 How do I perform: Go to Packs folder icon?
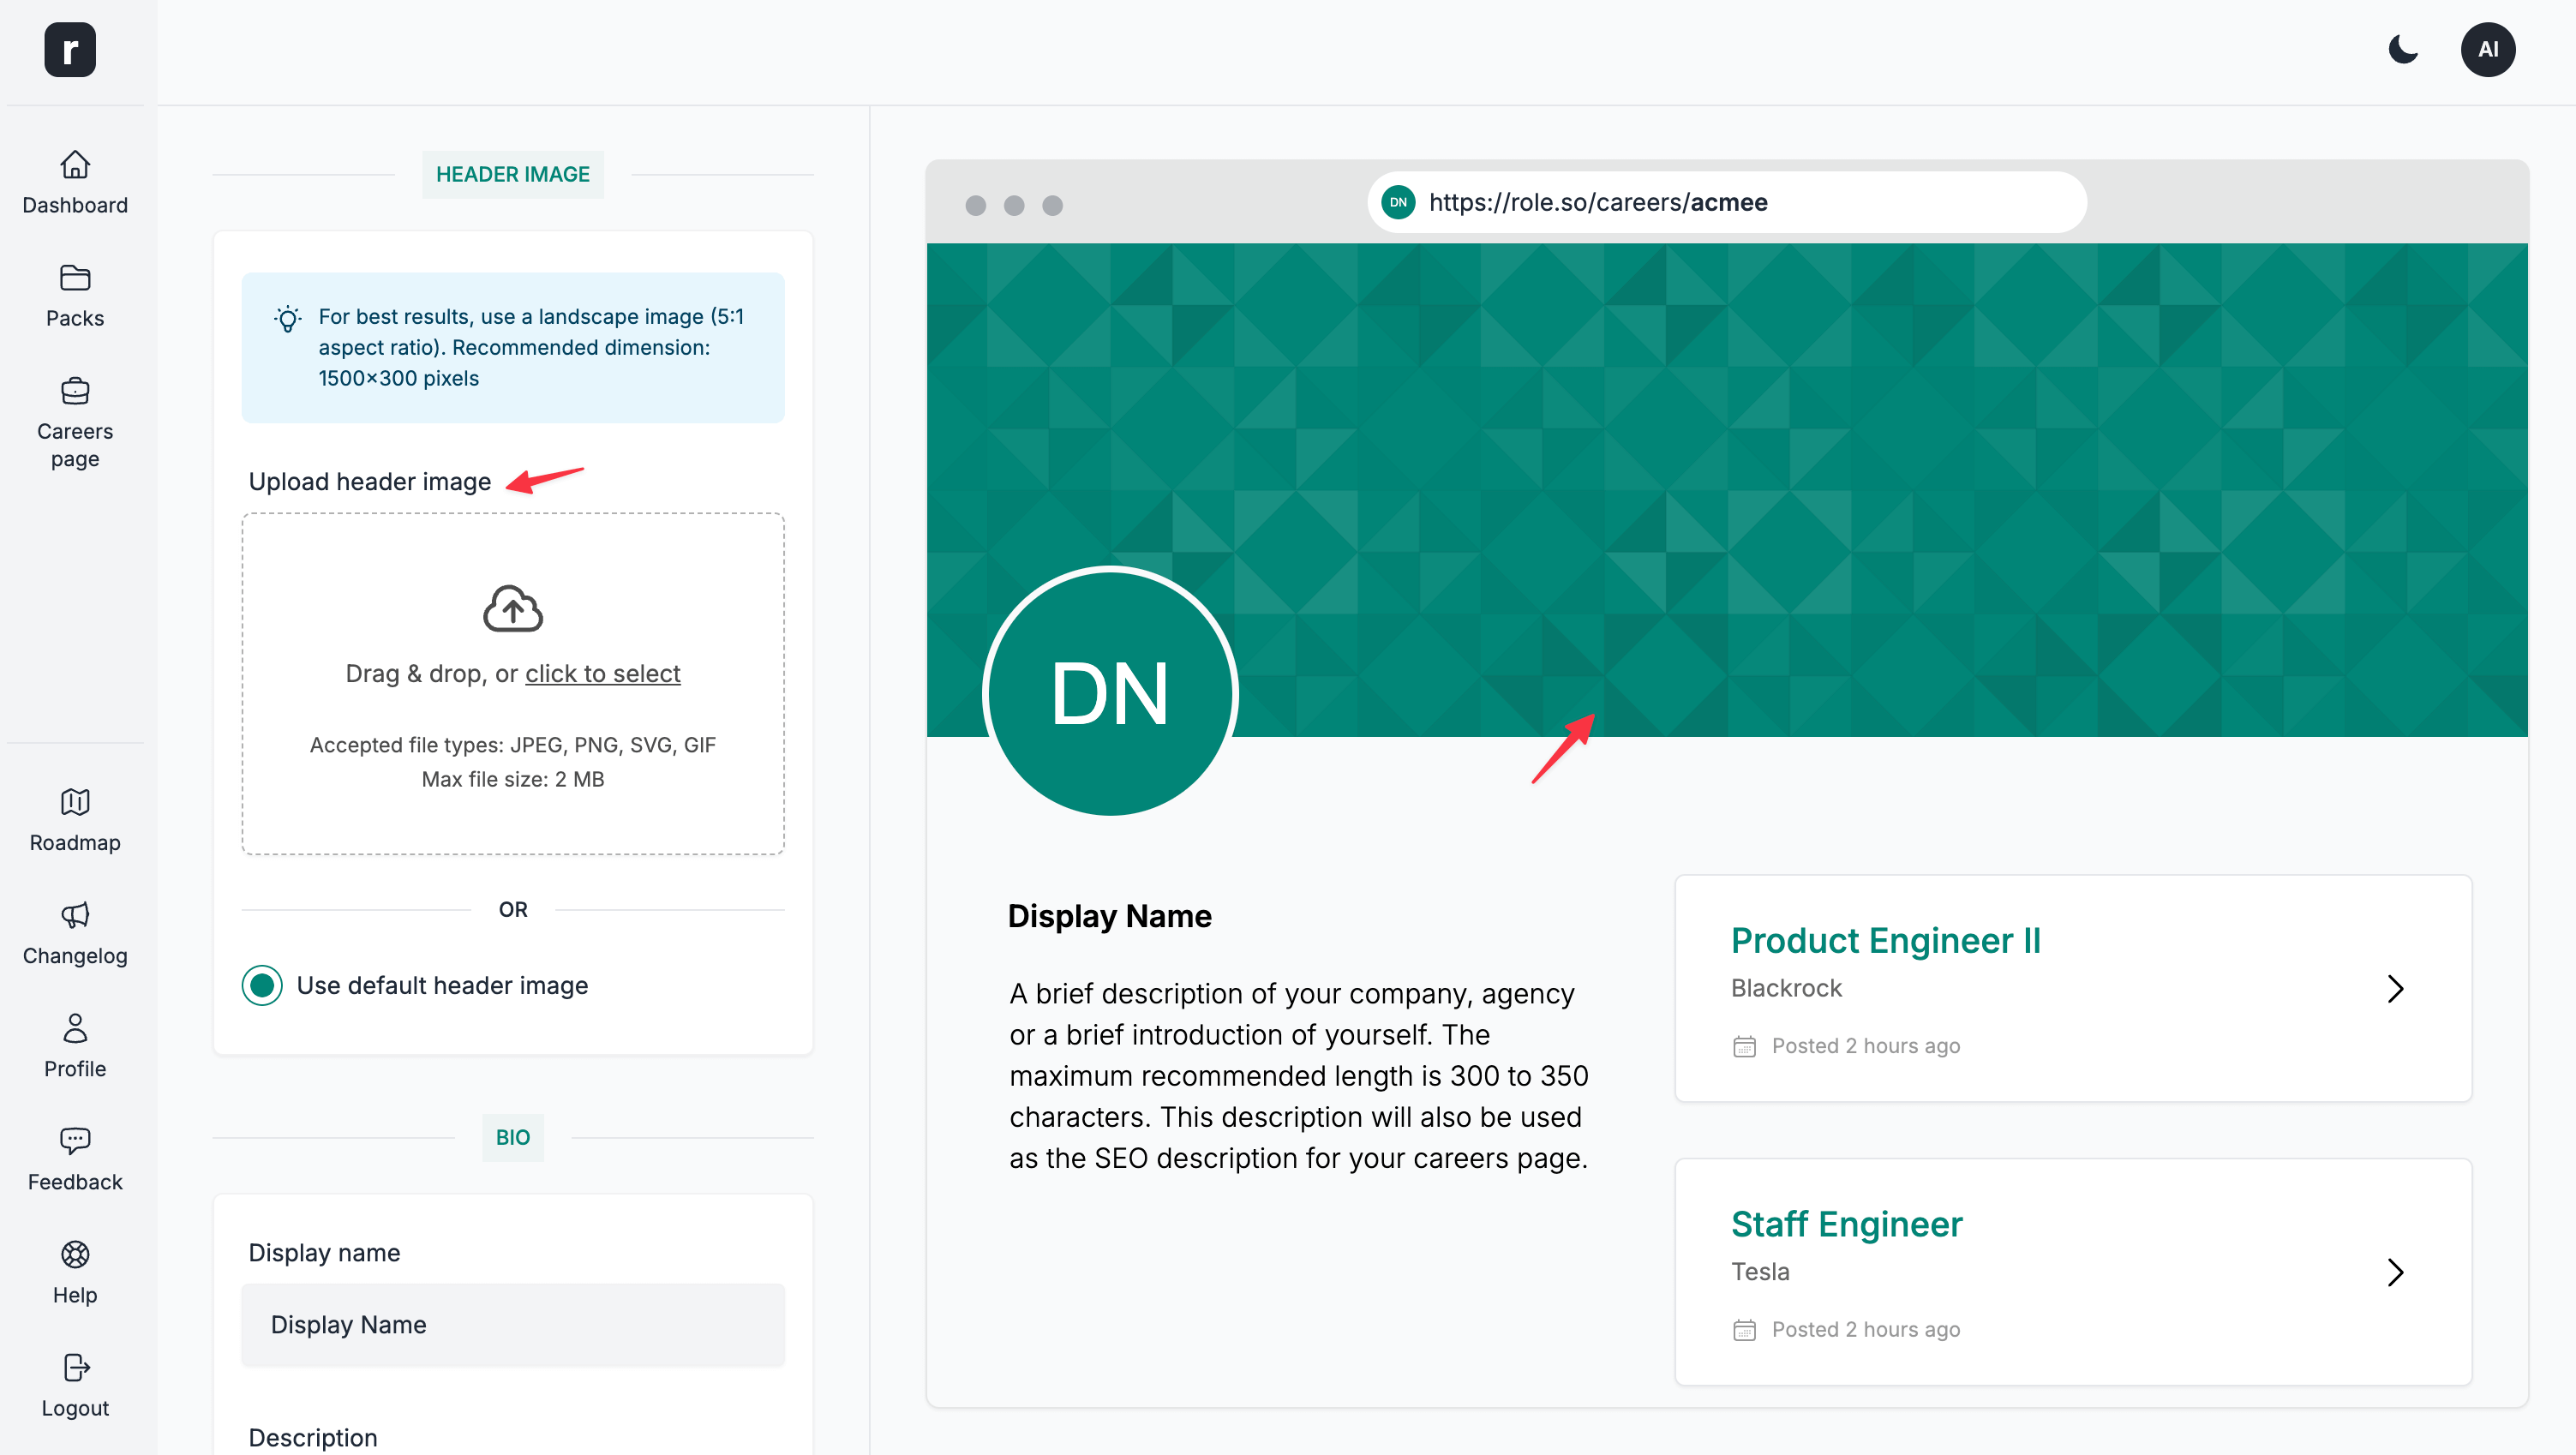point(75,277)
